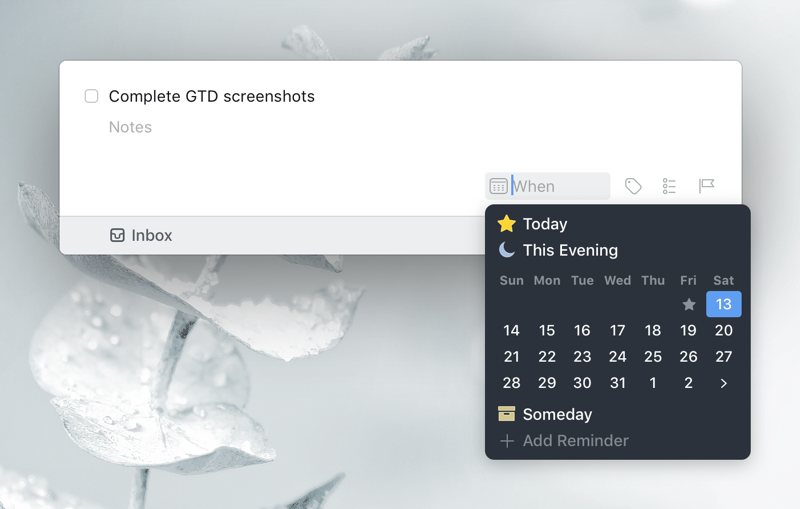
Task: Pick date 14 in calendar
Action: (x=511, y=330)
